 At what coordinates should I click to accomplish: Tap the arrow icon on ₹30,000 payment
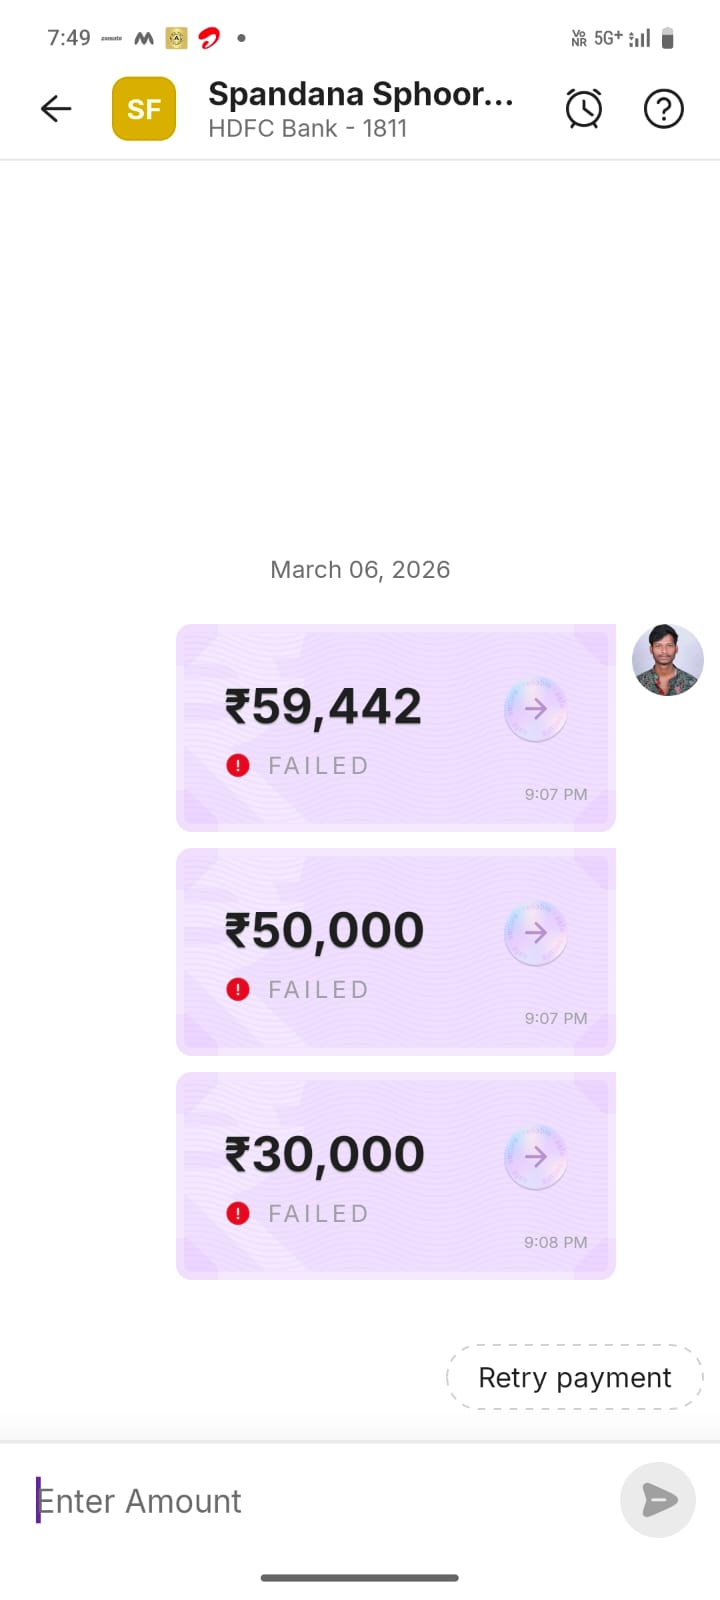[x=536, y=1157]
